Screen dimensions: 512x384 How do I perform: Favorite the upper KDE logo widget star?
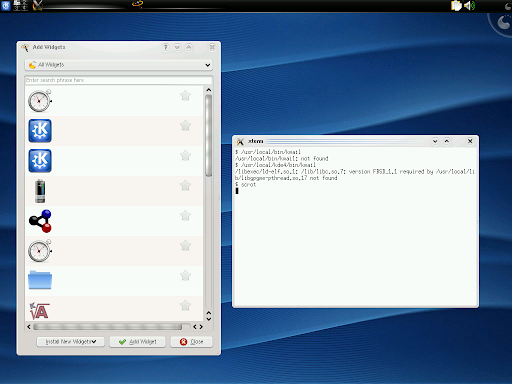tap(185, 126)
